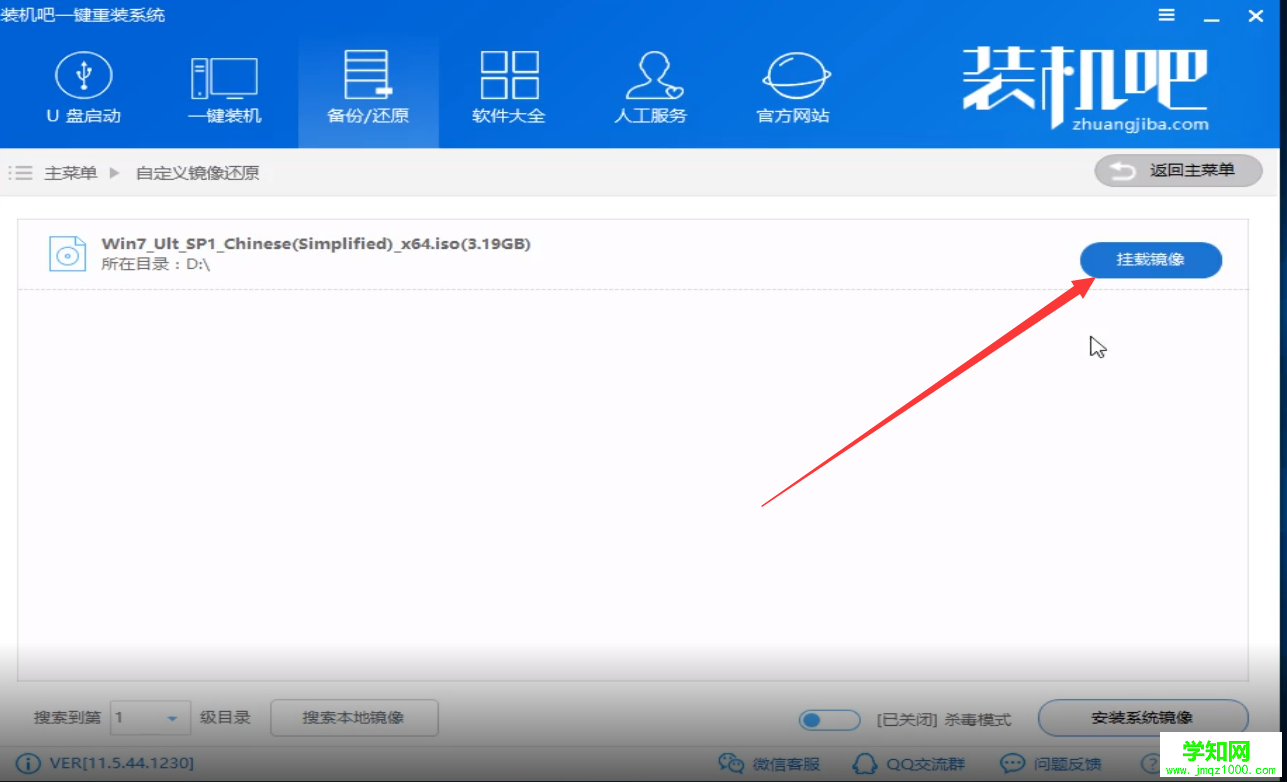The image size is (1287, 782).
Task: Click the 安装系统镜像 button
Action: tap(1143, 718)
